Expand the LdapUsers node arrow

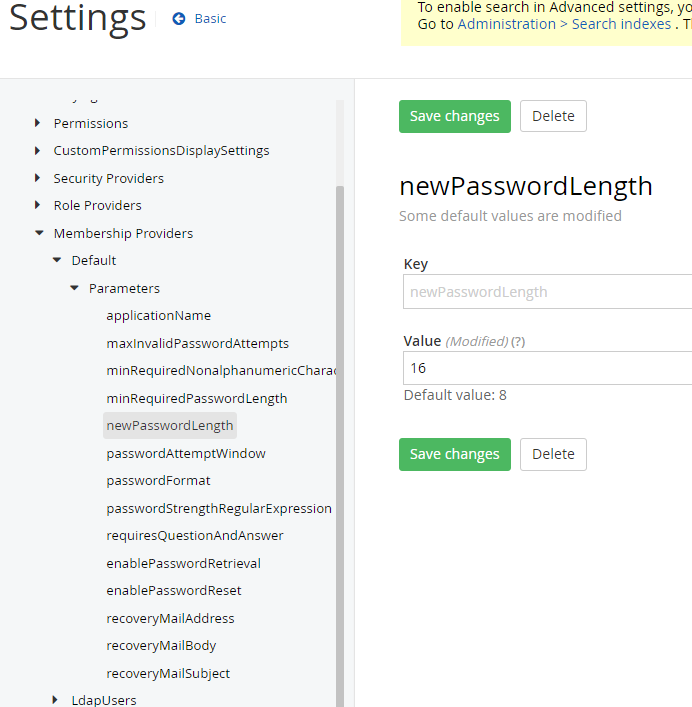pos(55,700)
